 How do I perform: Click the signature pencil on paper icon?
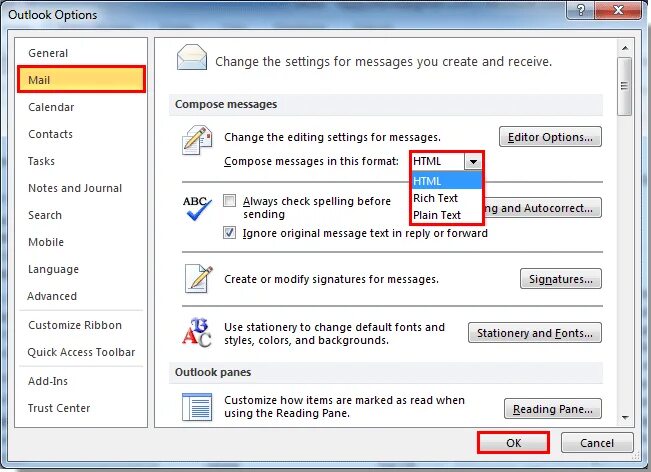point(199,278)
